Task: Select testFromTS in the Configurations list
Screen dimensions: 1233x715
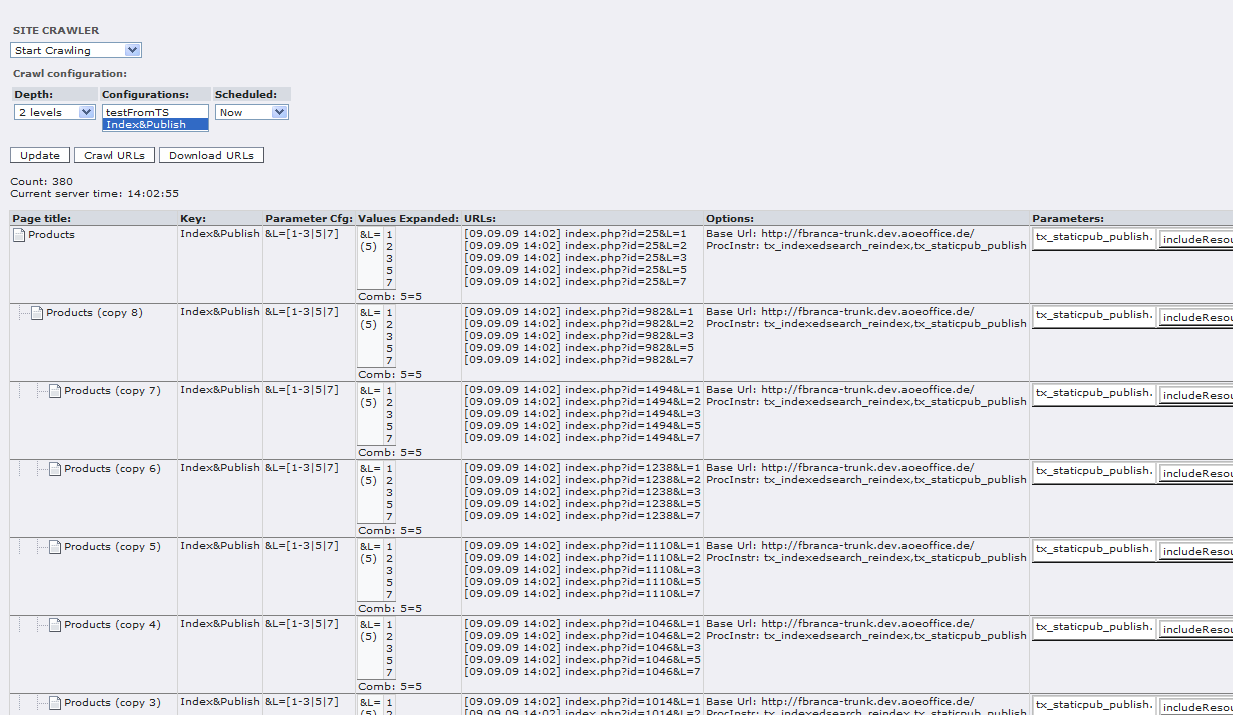Action: pyautogui.click(x=155, y=112)
